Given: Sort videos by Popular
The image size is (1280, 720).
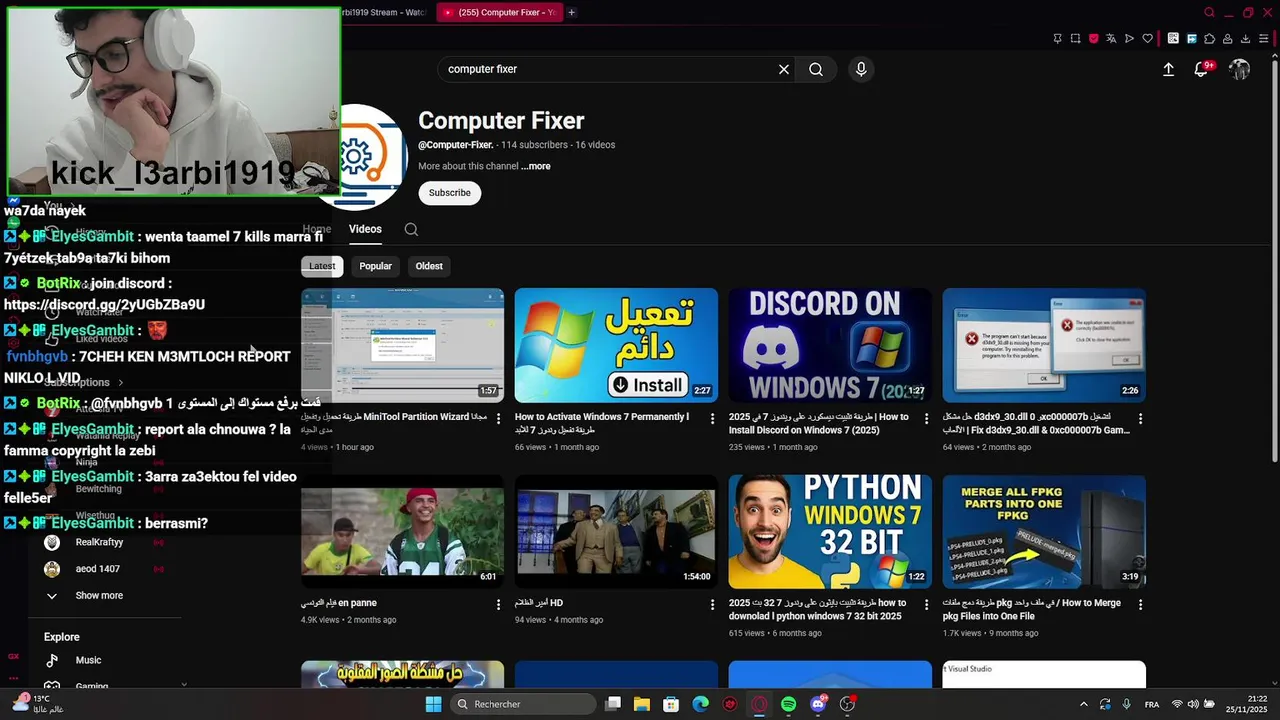Looking at the screenshot, I should tap(375, 266).
